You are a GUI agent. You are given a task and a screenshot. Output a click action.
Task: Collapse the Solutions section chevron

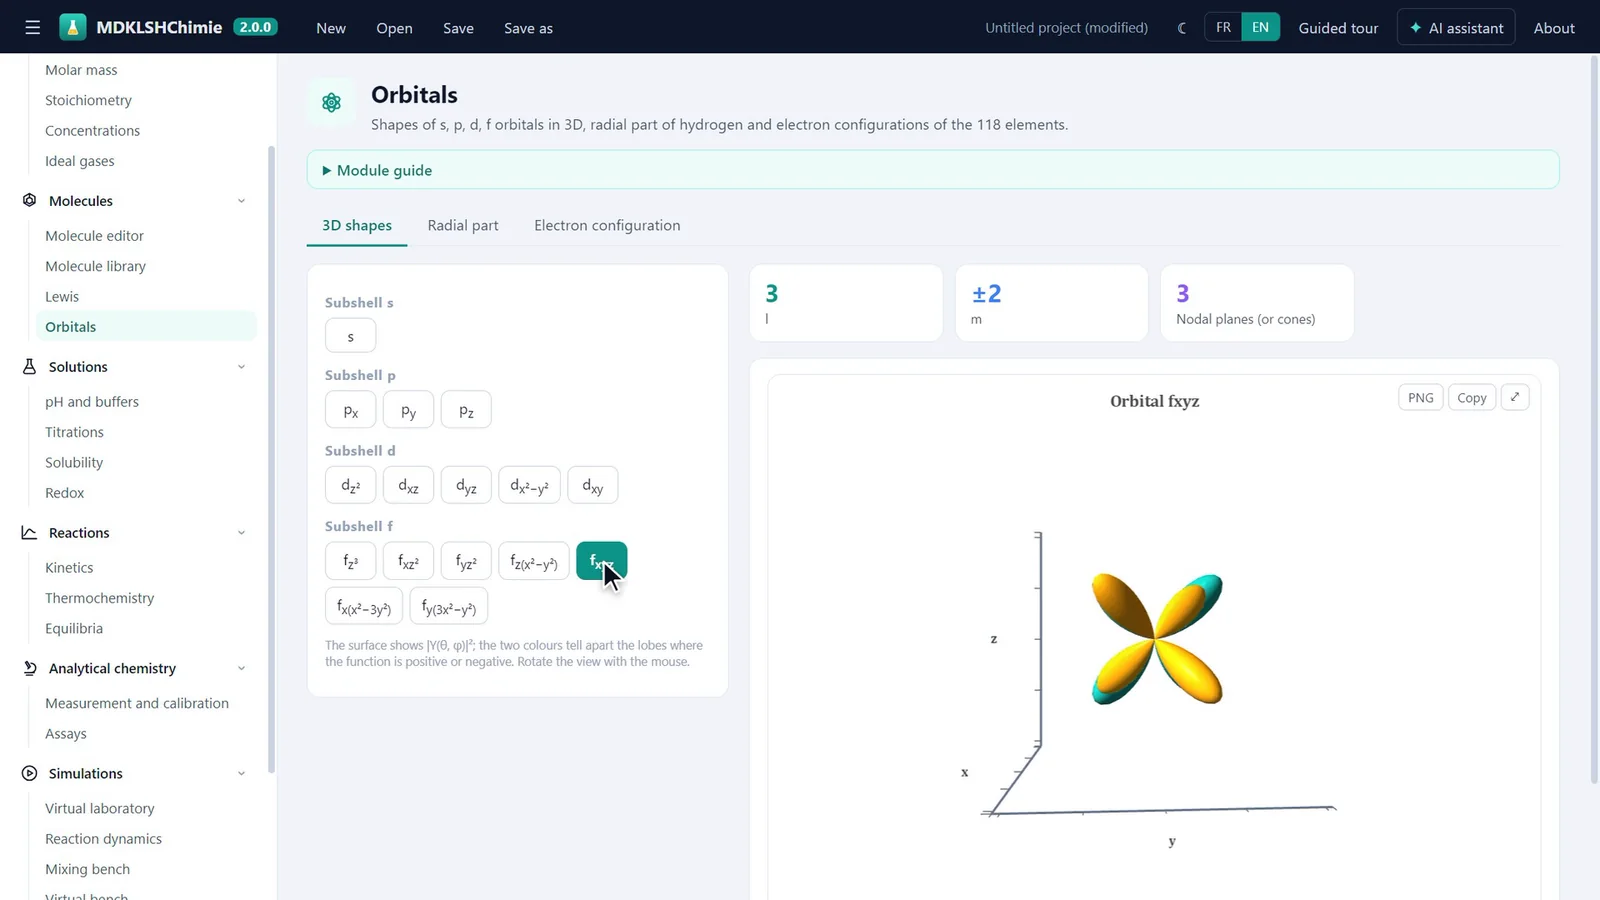point(241,367)
